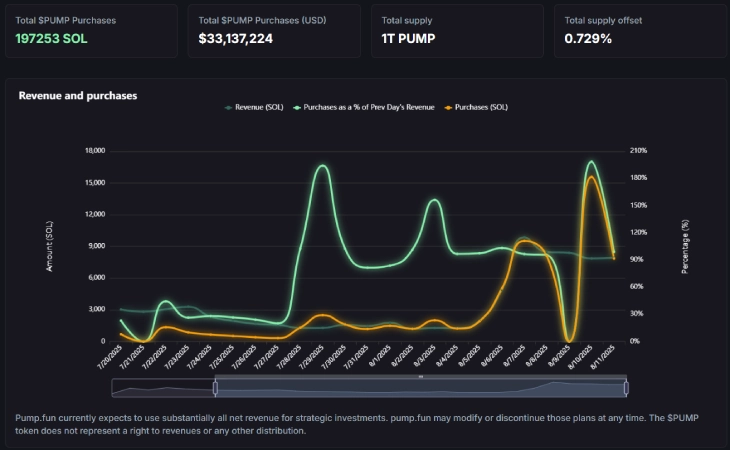The height and width of the screenshot is (450, 730).
Task: Click the Total $PUMP Purchases card
Action: 90,30
